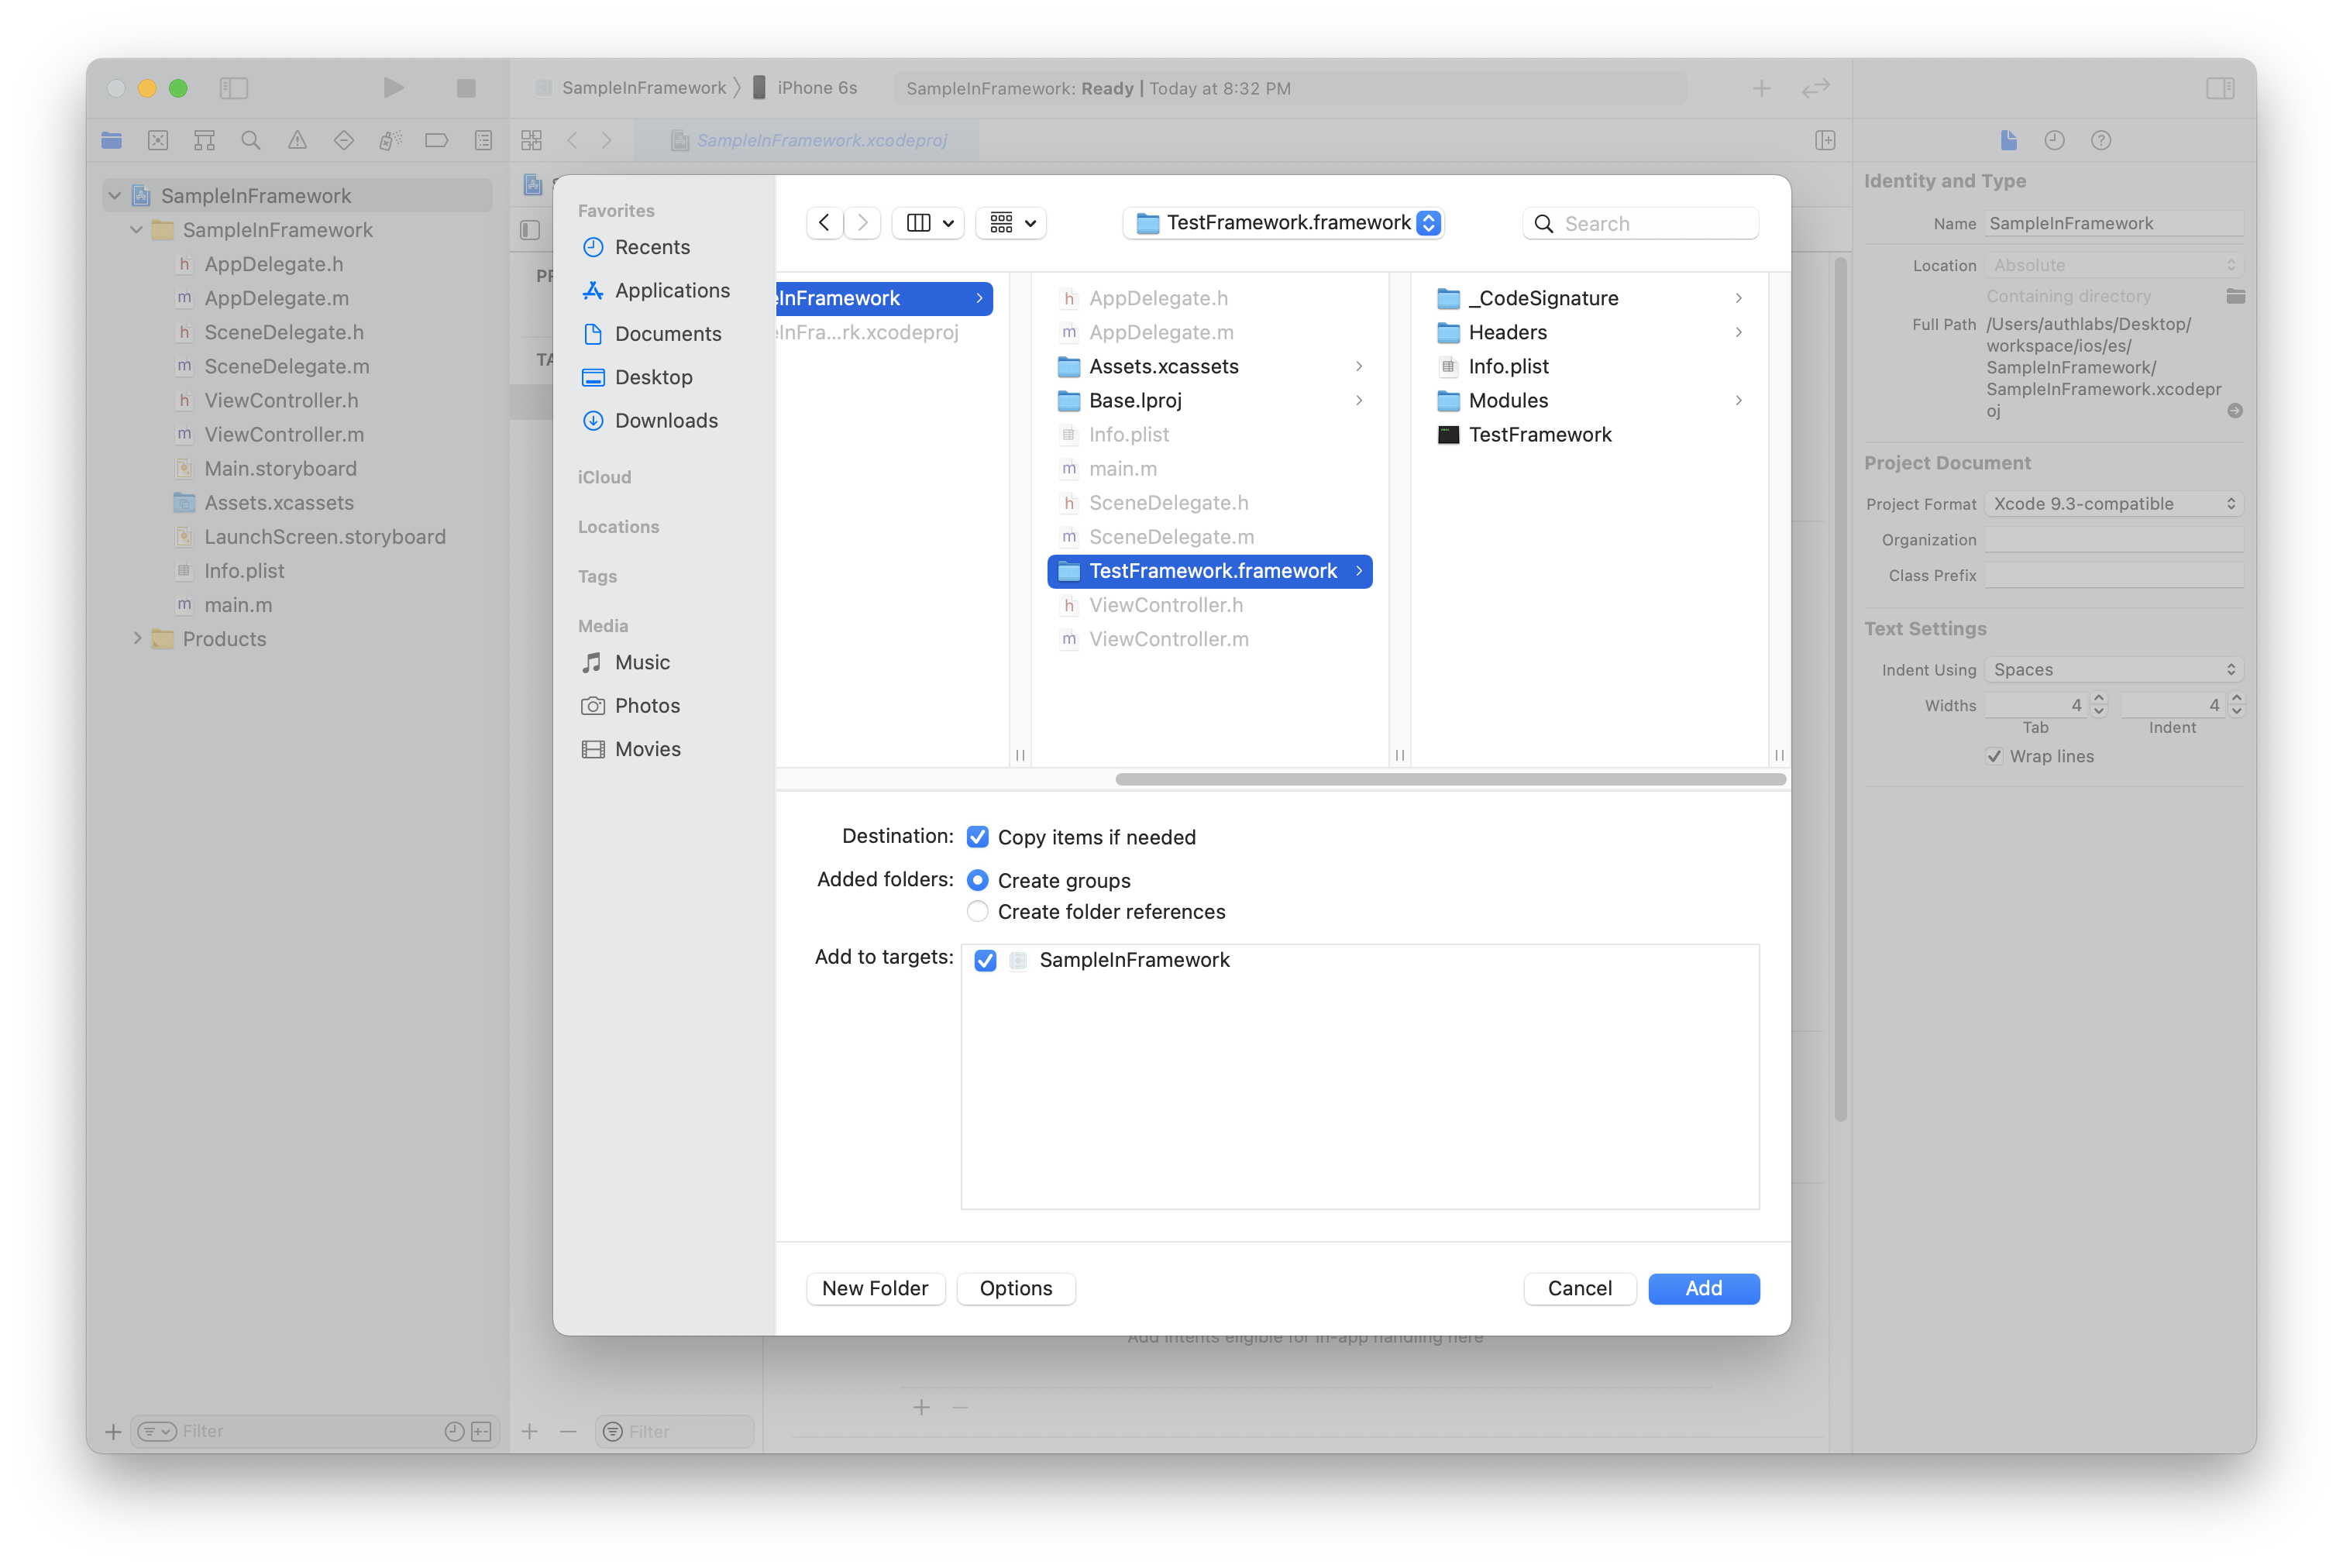Select Applications in the sidebar
Image resolution: width=2343 pixels, height=1568 pixels.
click(671, 290)
